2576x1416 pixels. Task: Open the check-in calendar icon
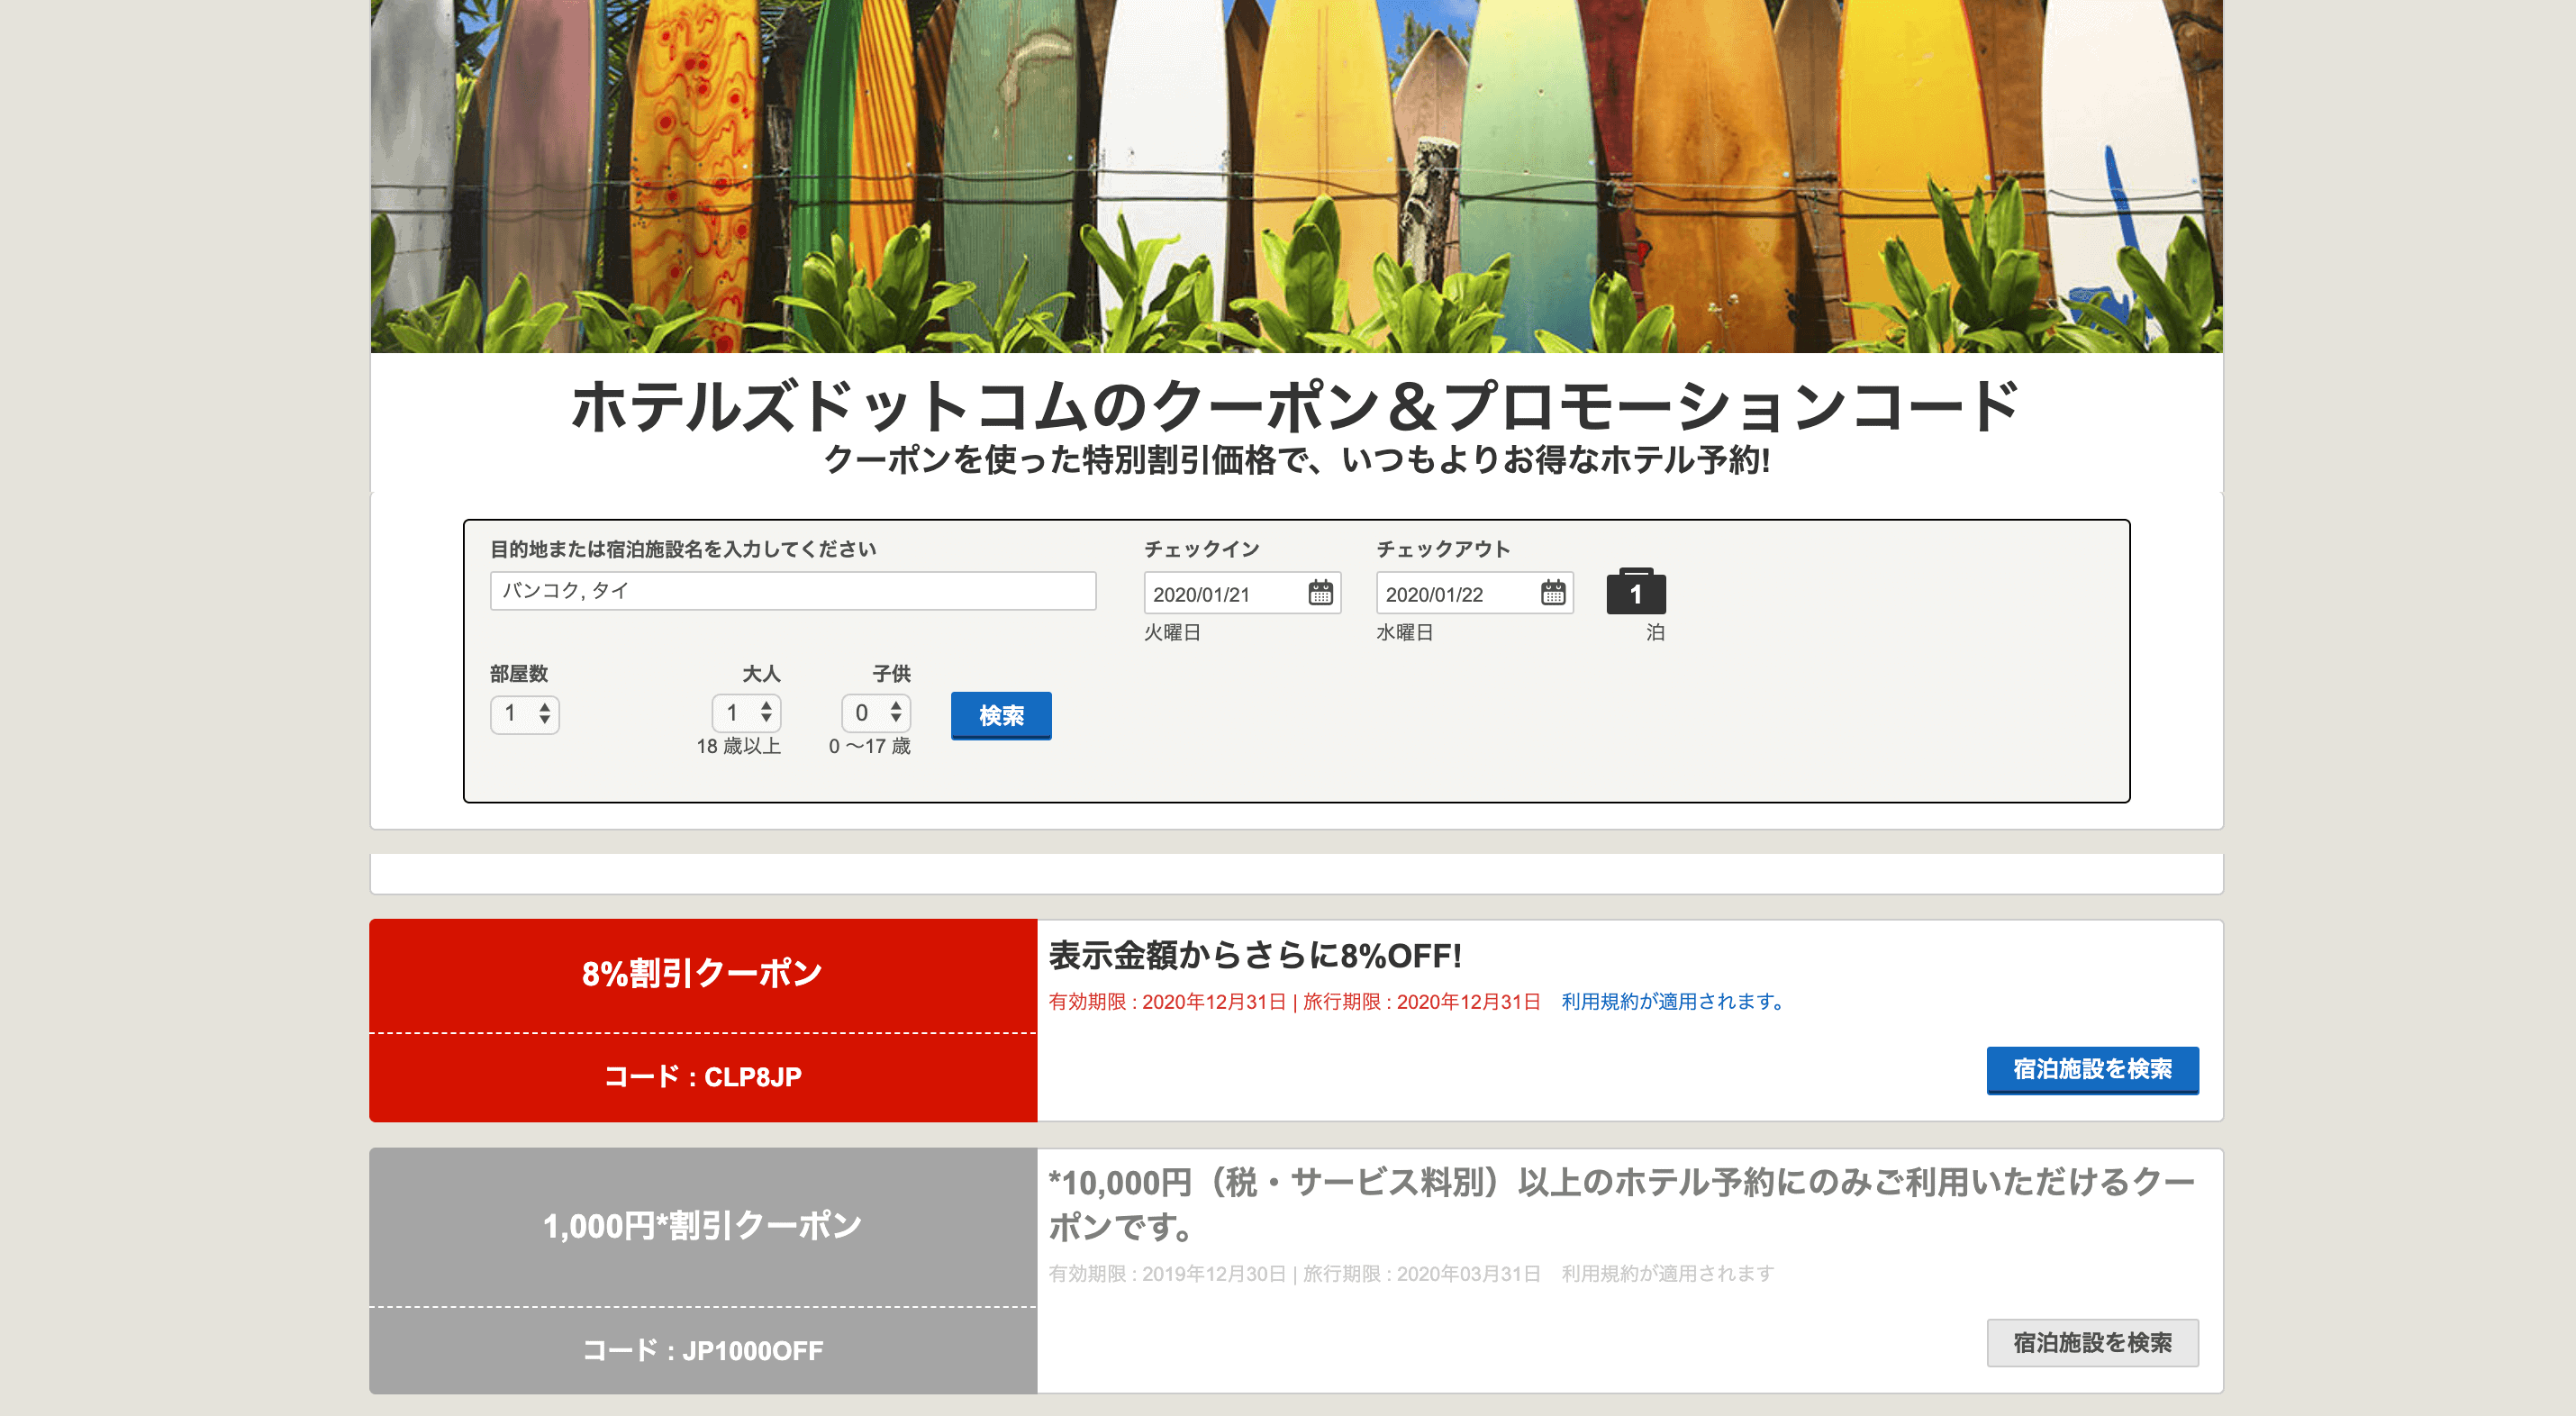pos(1320,593)
